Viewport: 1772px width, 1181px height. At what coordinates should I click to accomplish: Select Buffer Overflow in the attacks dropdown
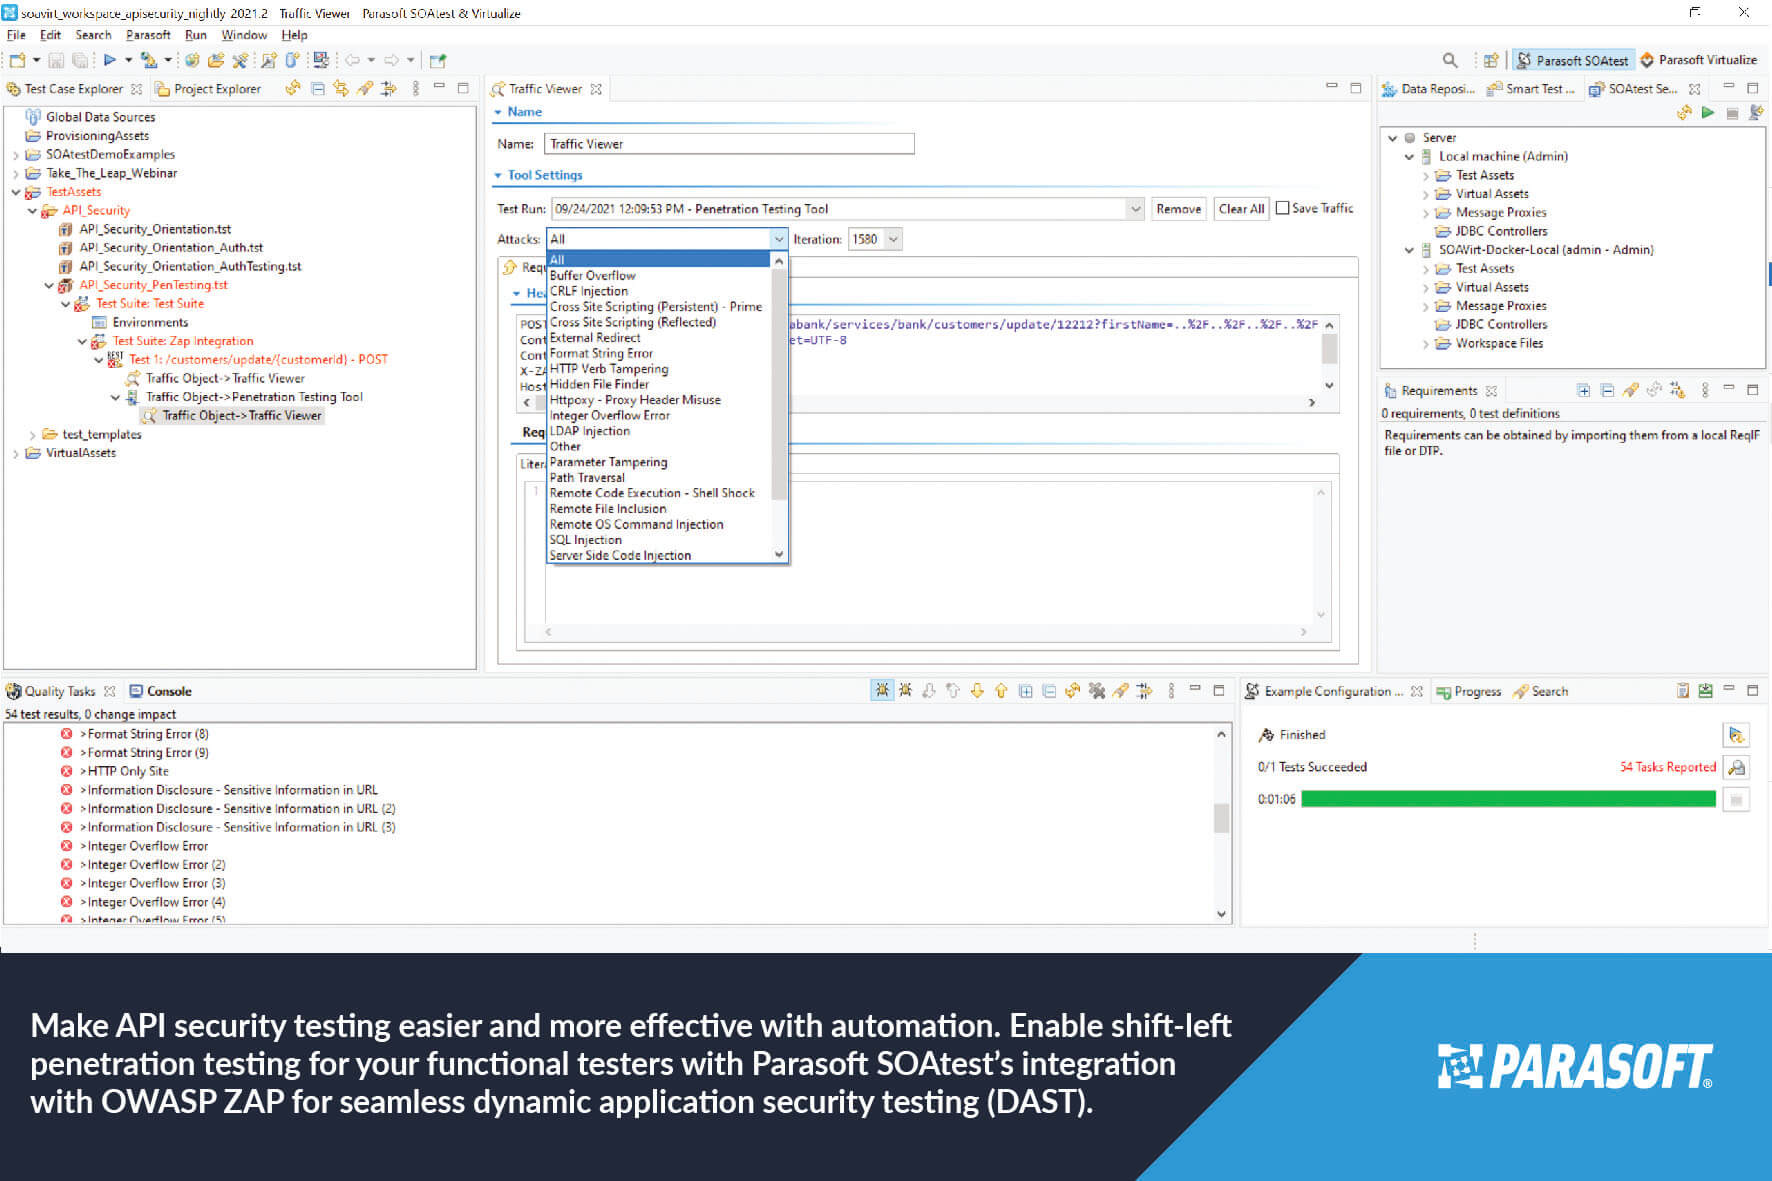592,274
